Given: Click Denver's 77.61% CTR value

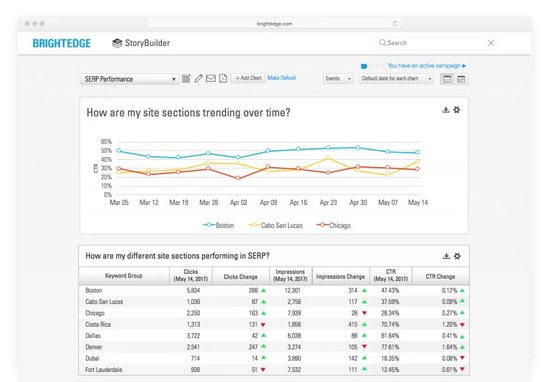Looking at the screenshot, I should [390, 347].
